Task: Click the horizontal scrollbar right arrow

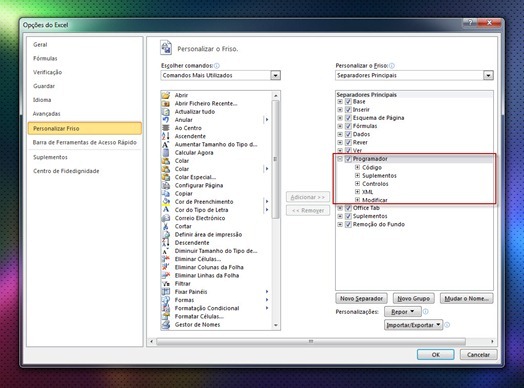Action: coord(492,342)
